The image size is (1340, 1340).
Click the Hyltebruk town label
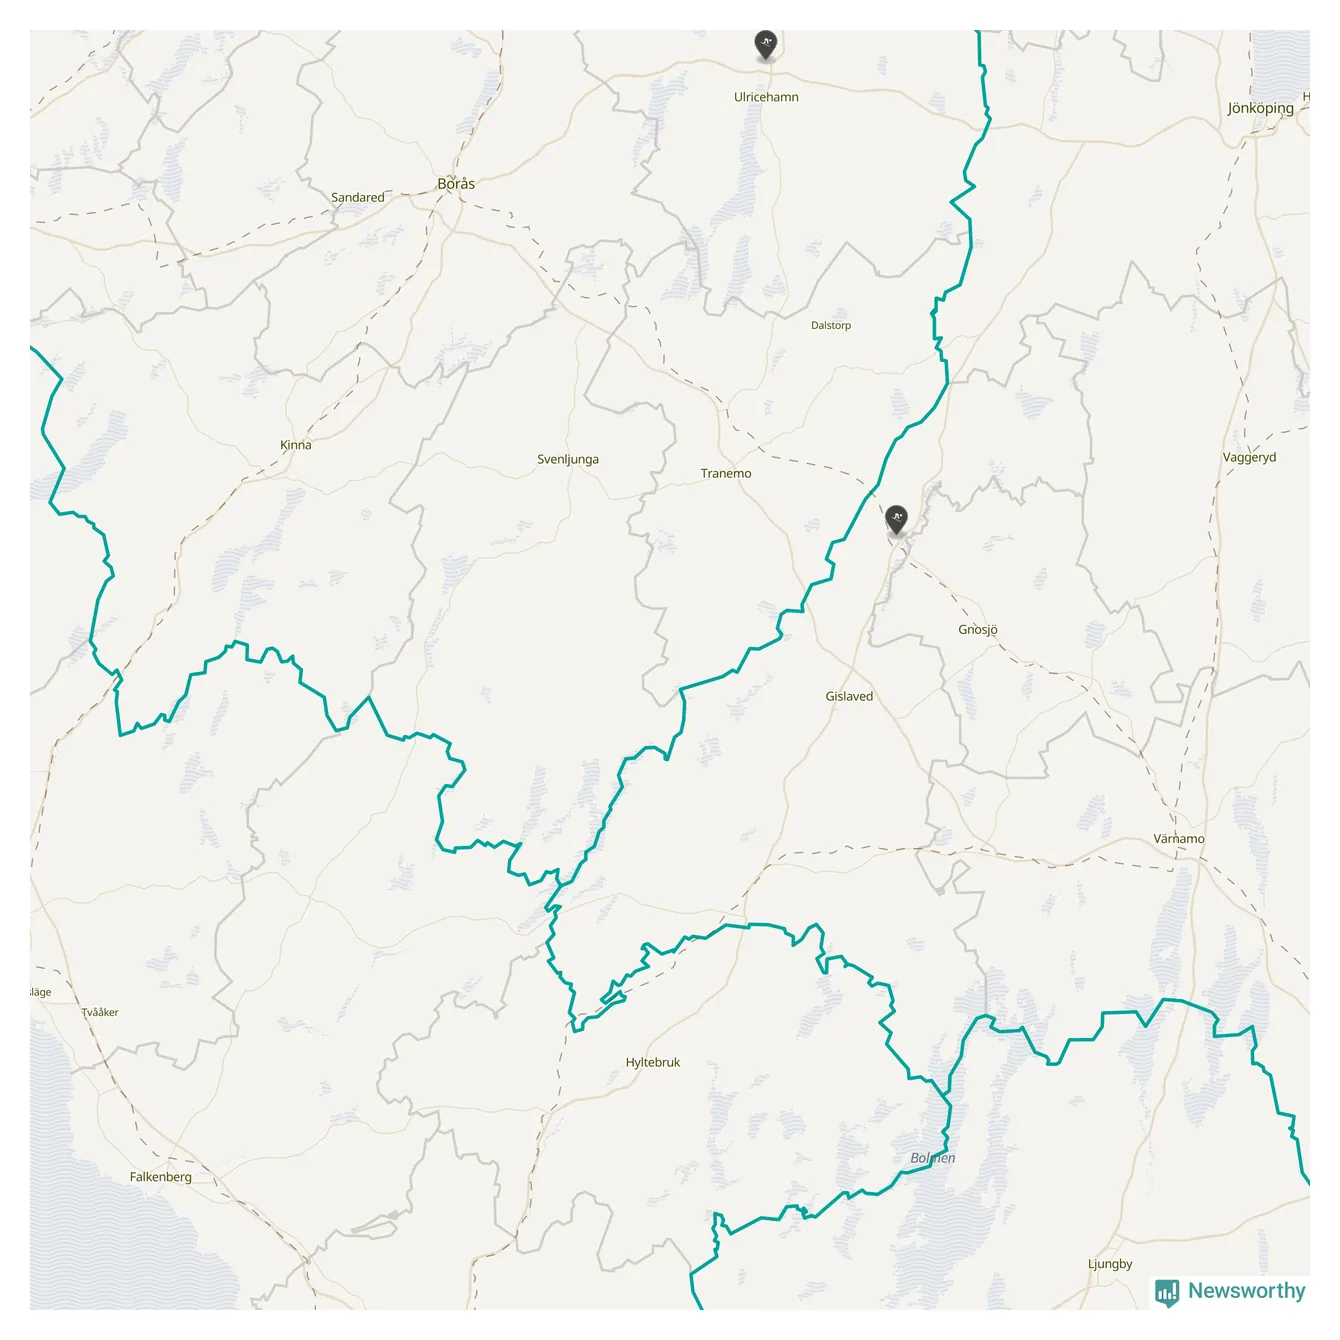coord(653,1063)
